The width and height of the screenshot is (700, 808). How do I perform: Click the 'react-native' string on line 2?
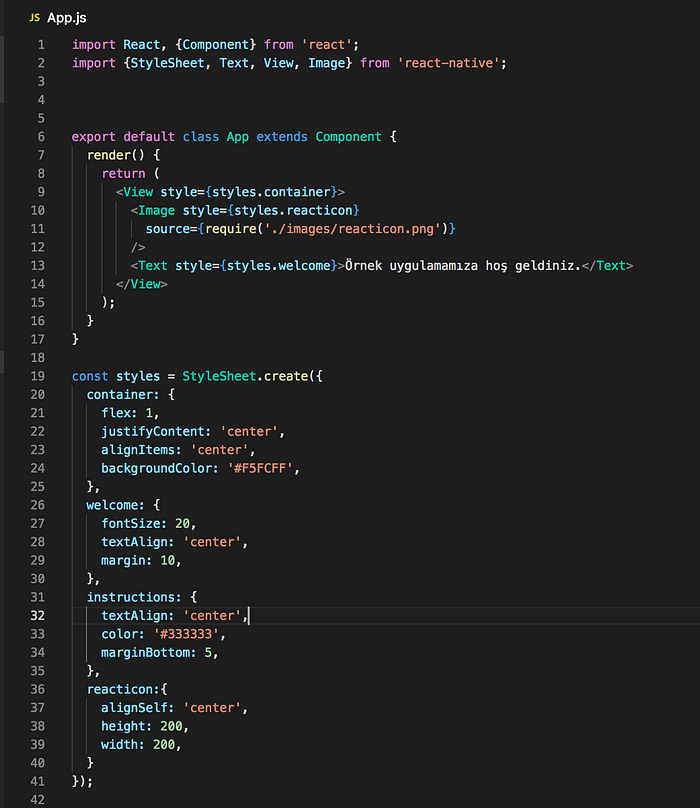tap(448, 63)
